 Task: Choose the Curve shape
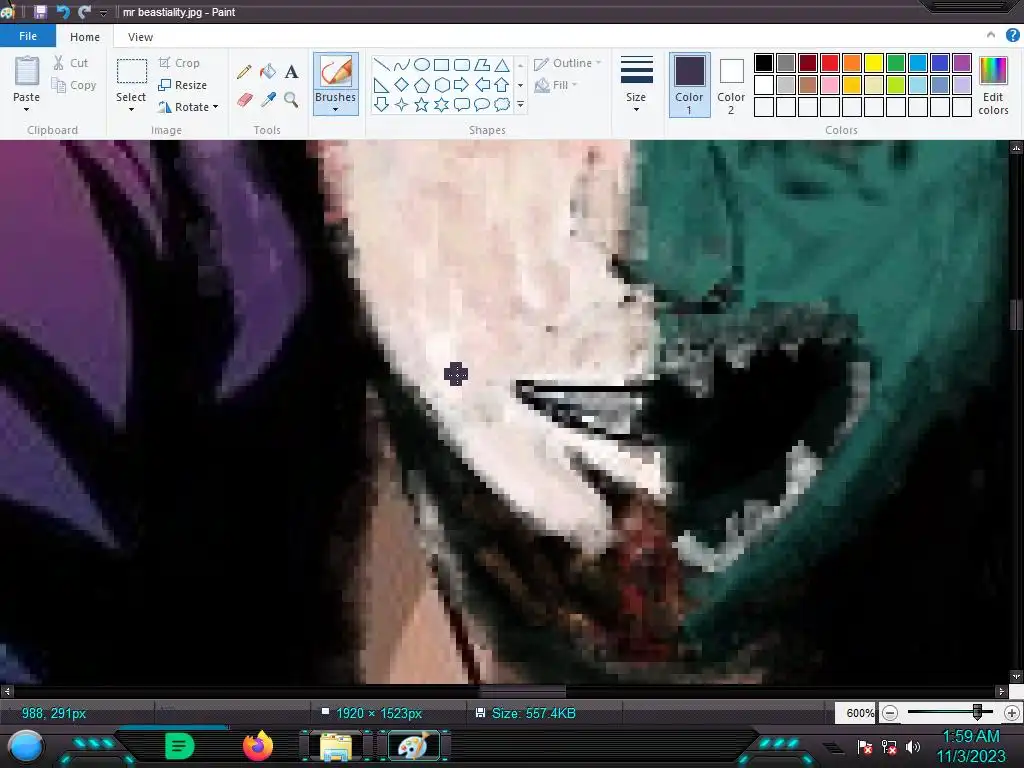pyautogui.click(x=402, y=65)
